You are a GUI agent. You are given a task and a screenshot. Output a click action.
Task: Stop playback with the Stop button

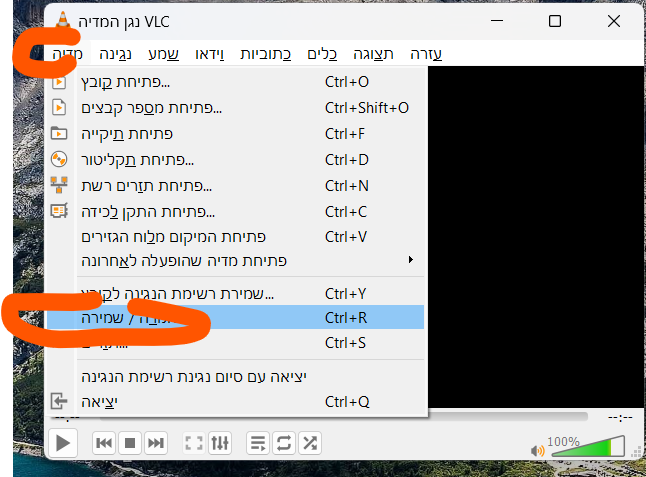click(x=130, y=443)
